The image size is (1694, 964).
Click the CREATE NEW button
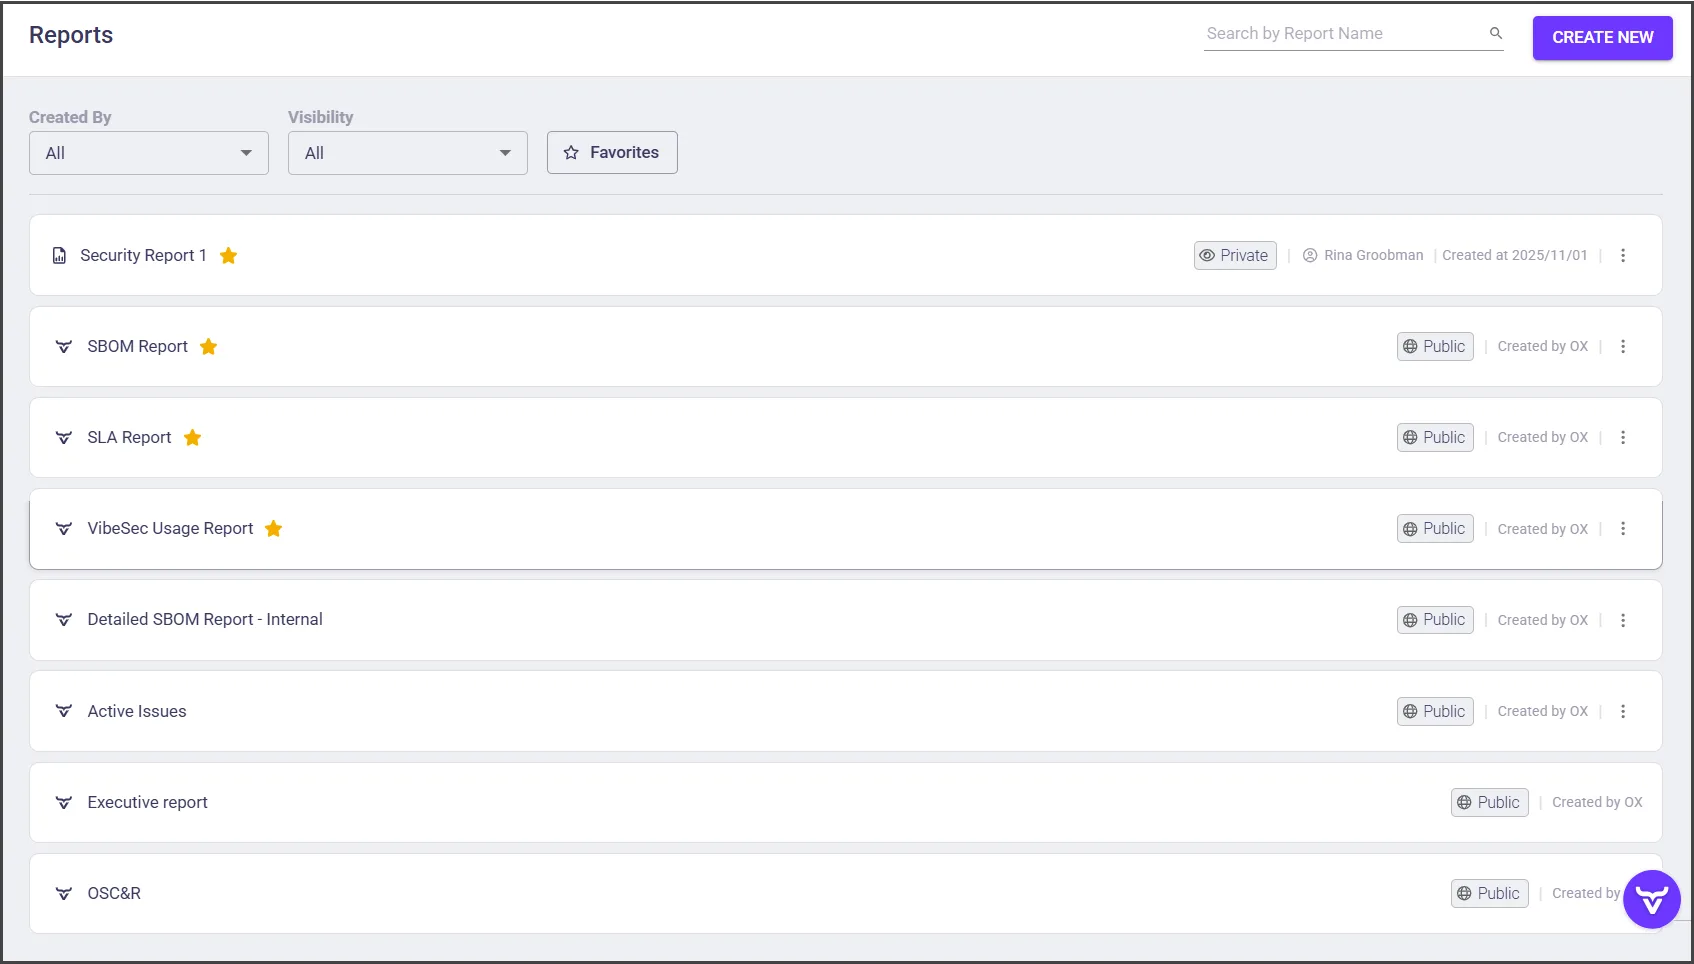(1602, 37)
